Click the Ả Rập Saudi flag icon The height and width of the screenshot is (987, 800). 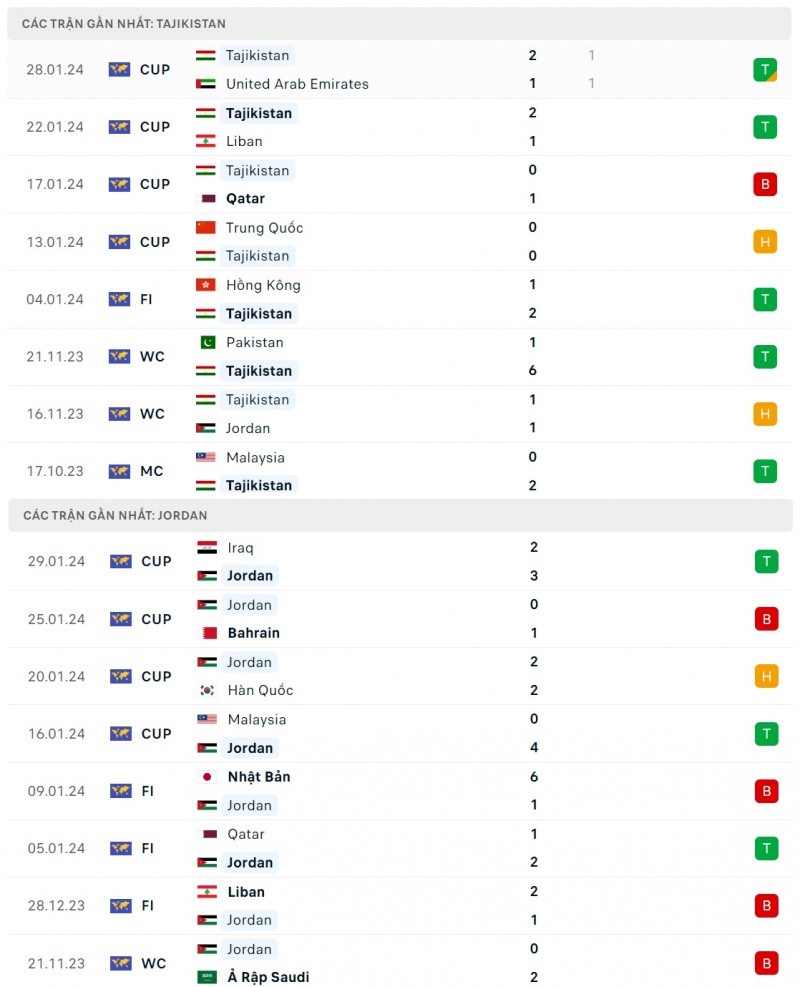tap(206, 978)
